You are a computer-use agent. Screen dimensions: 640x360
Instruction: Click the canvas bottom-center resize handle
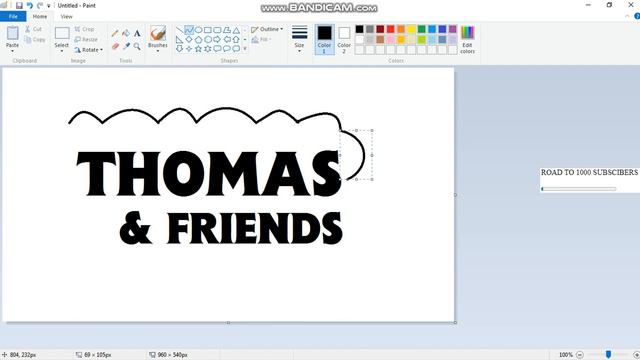tap(228, 322)
